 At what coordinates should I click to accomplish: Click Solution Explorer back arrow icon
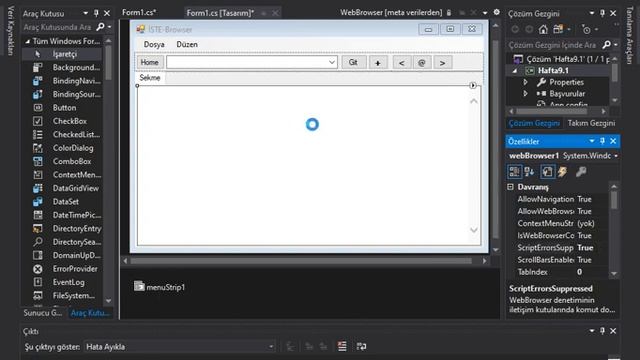tap(515, 29)
